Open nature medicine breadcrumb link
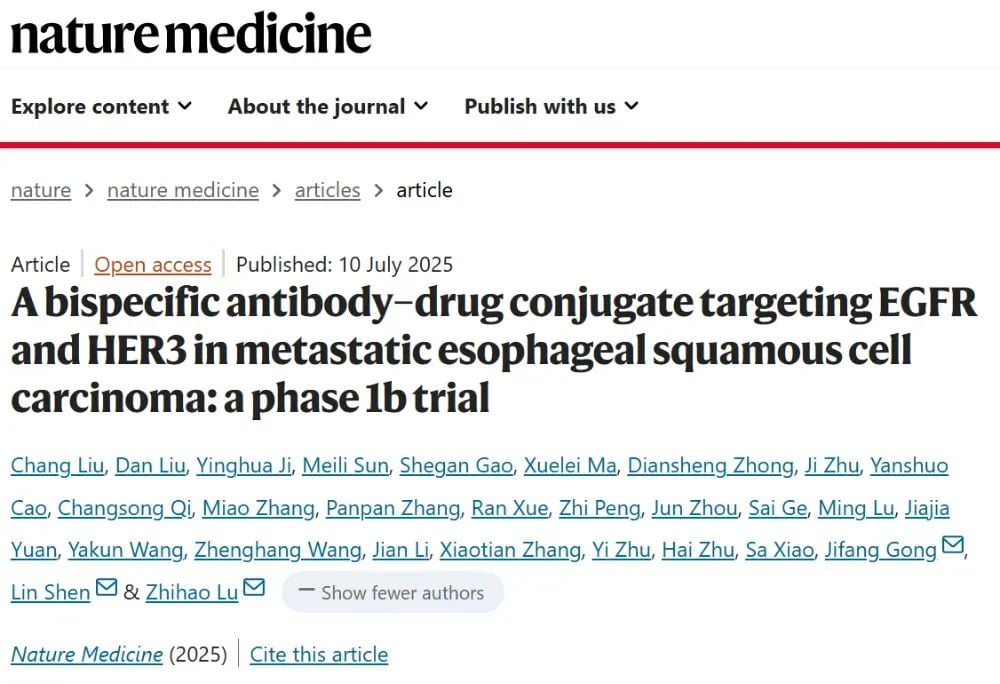 tap(183, 190)
